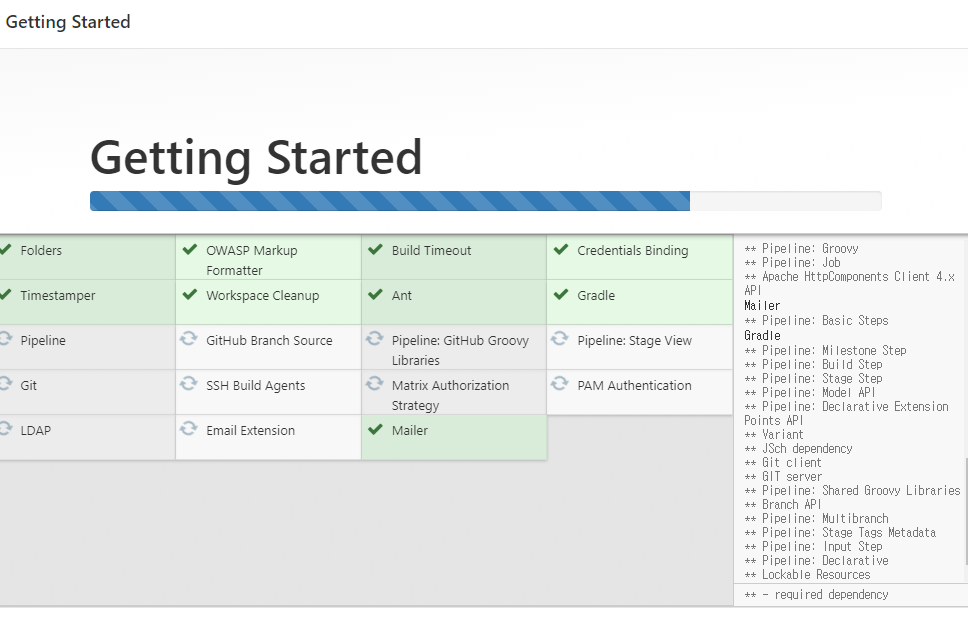Click the checkmark icon beside Timestamper
Viewport: 968px width, 635px height.
[x=6, y=294]
